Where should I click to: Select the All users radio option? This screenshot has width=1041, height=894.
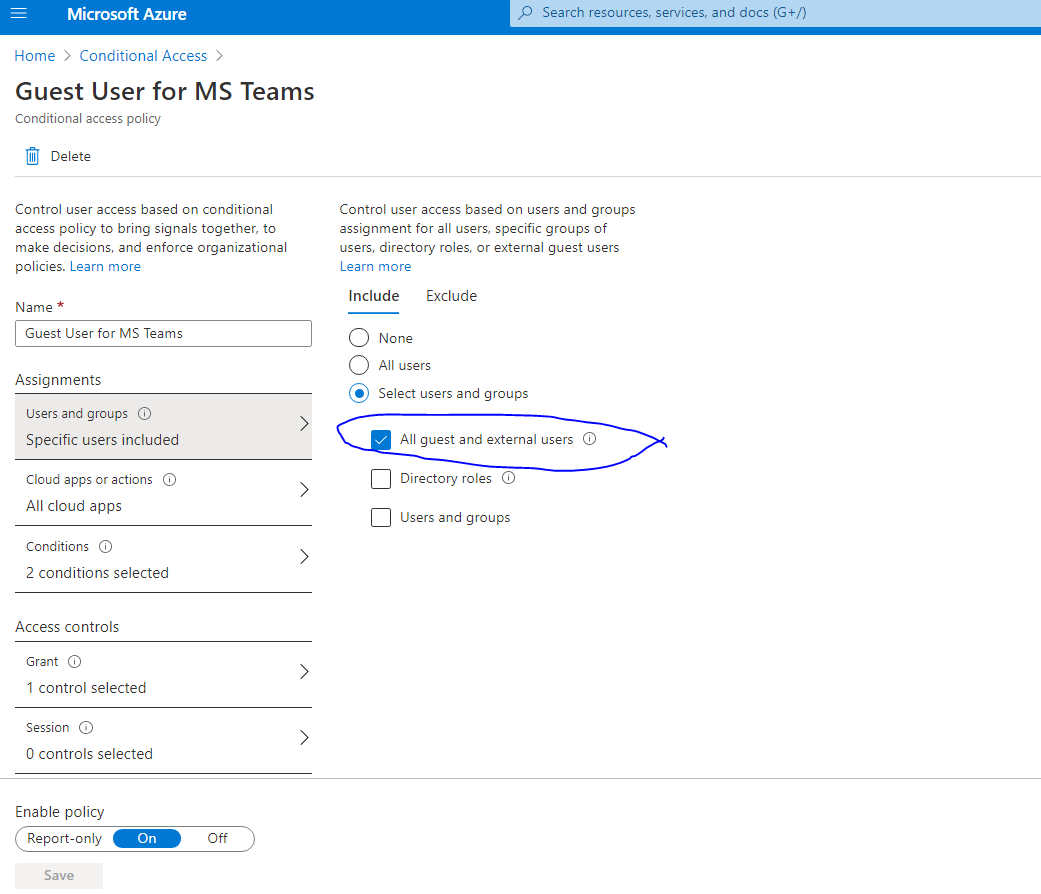coord(359,365)
